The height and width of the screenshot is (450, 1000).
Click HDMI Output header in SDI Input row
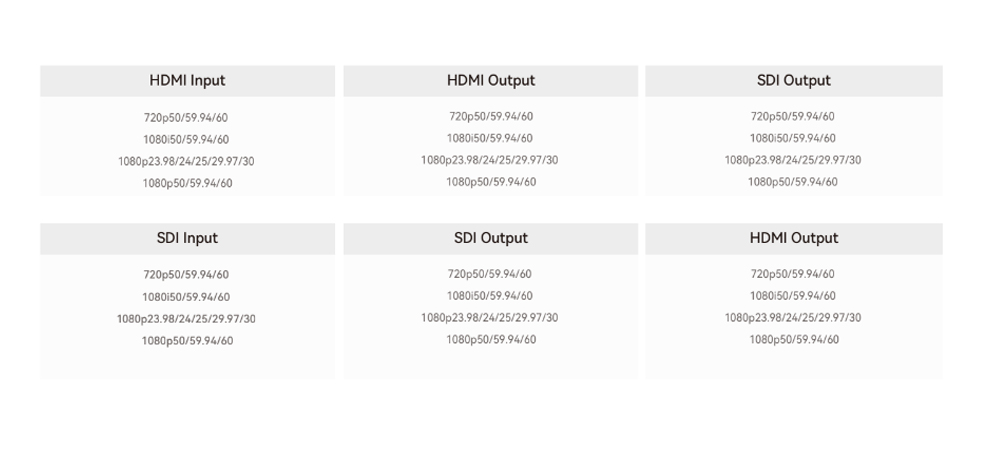[793, 239]
